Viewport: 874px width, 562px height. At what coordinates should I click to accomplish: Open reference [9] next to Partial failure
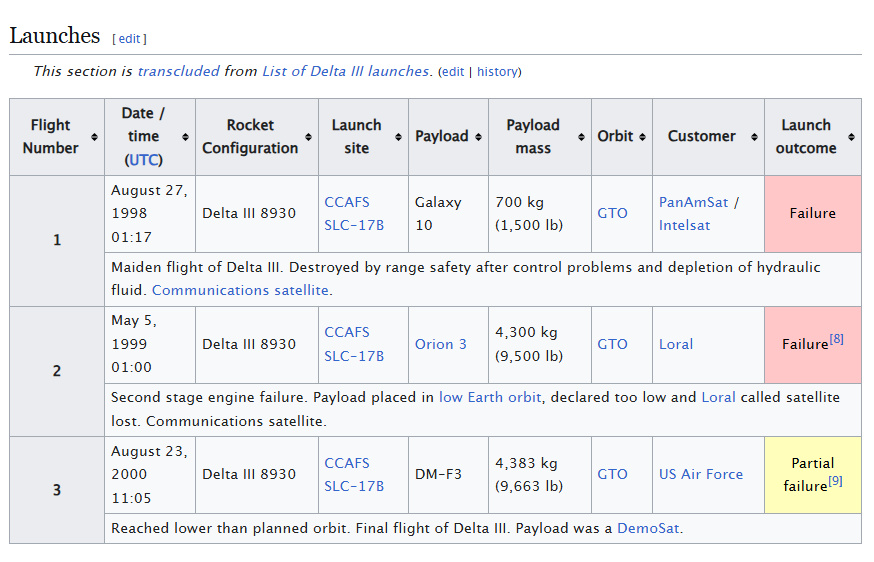[835, 481]
